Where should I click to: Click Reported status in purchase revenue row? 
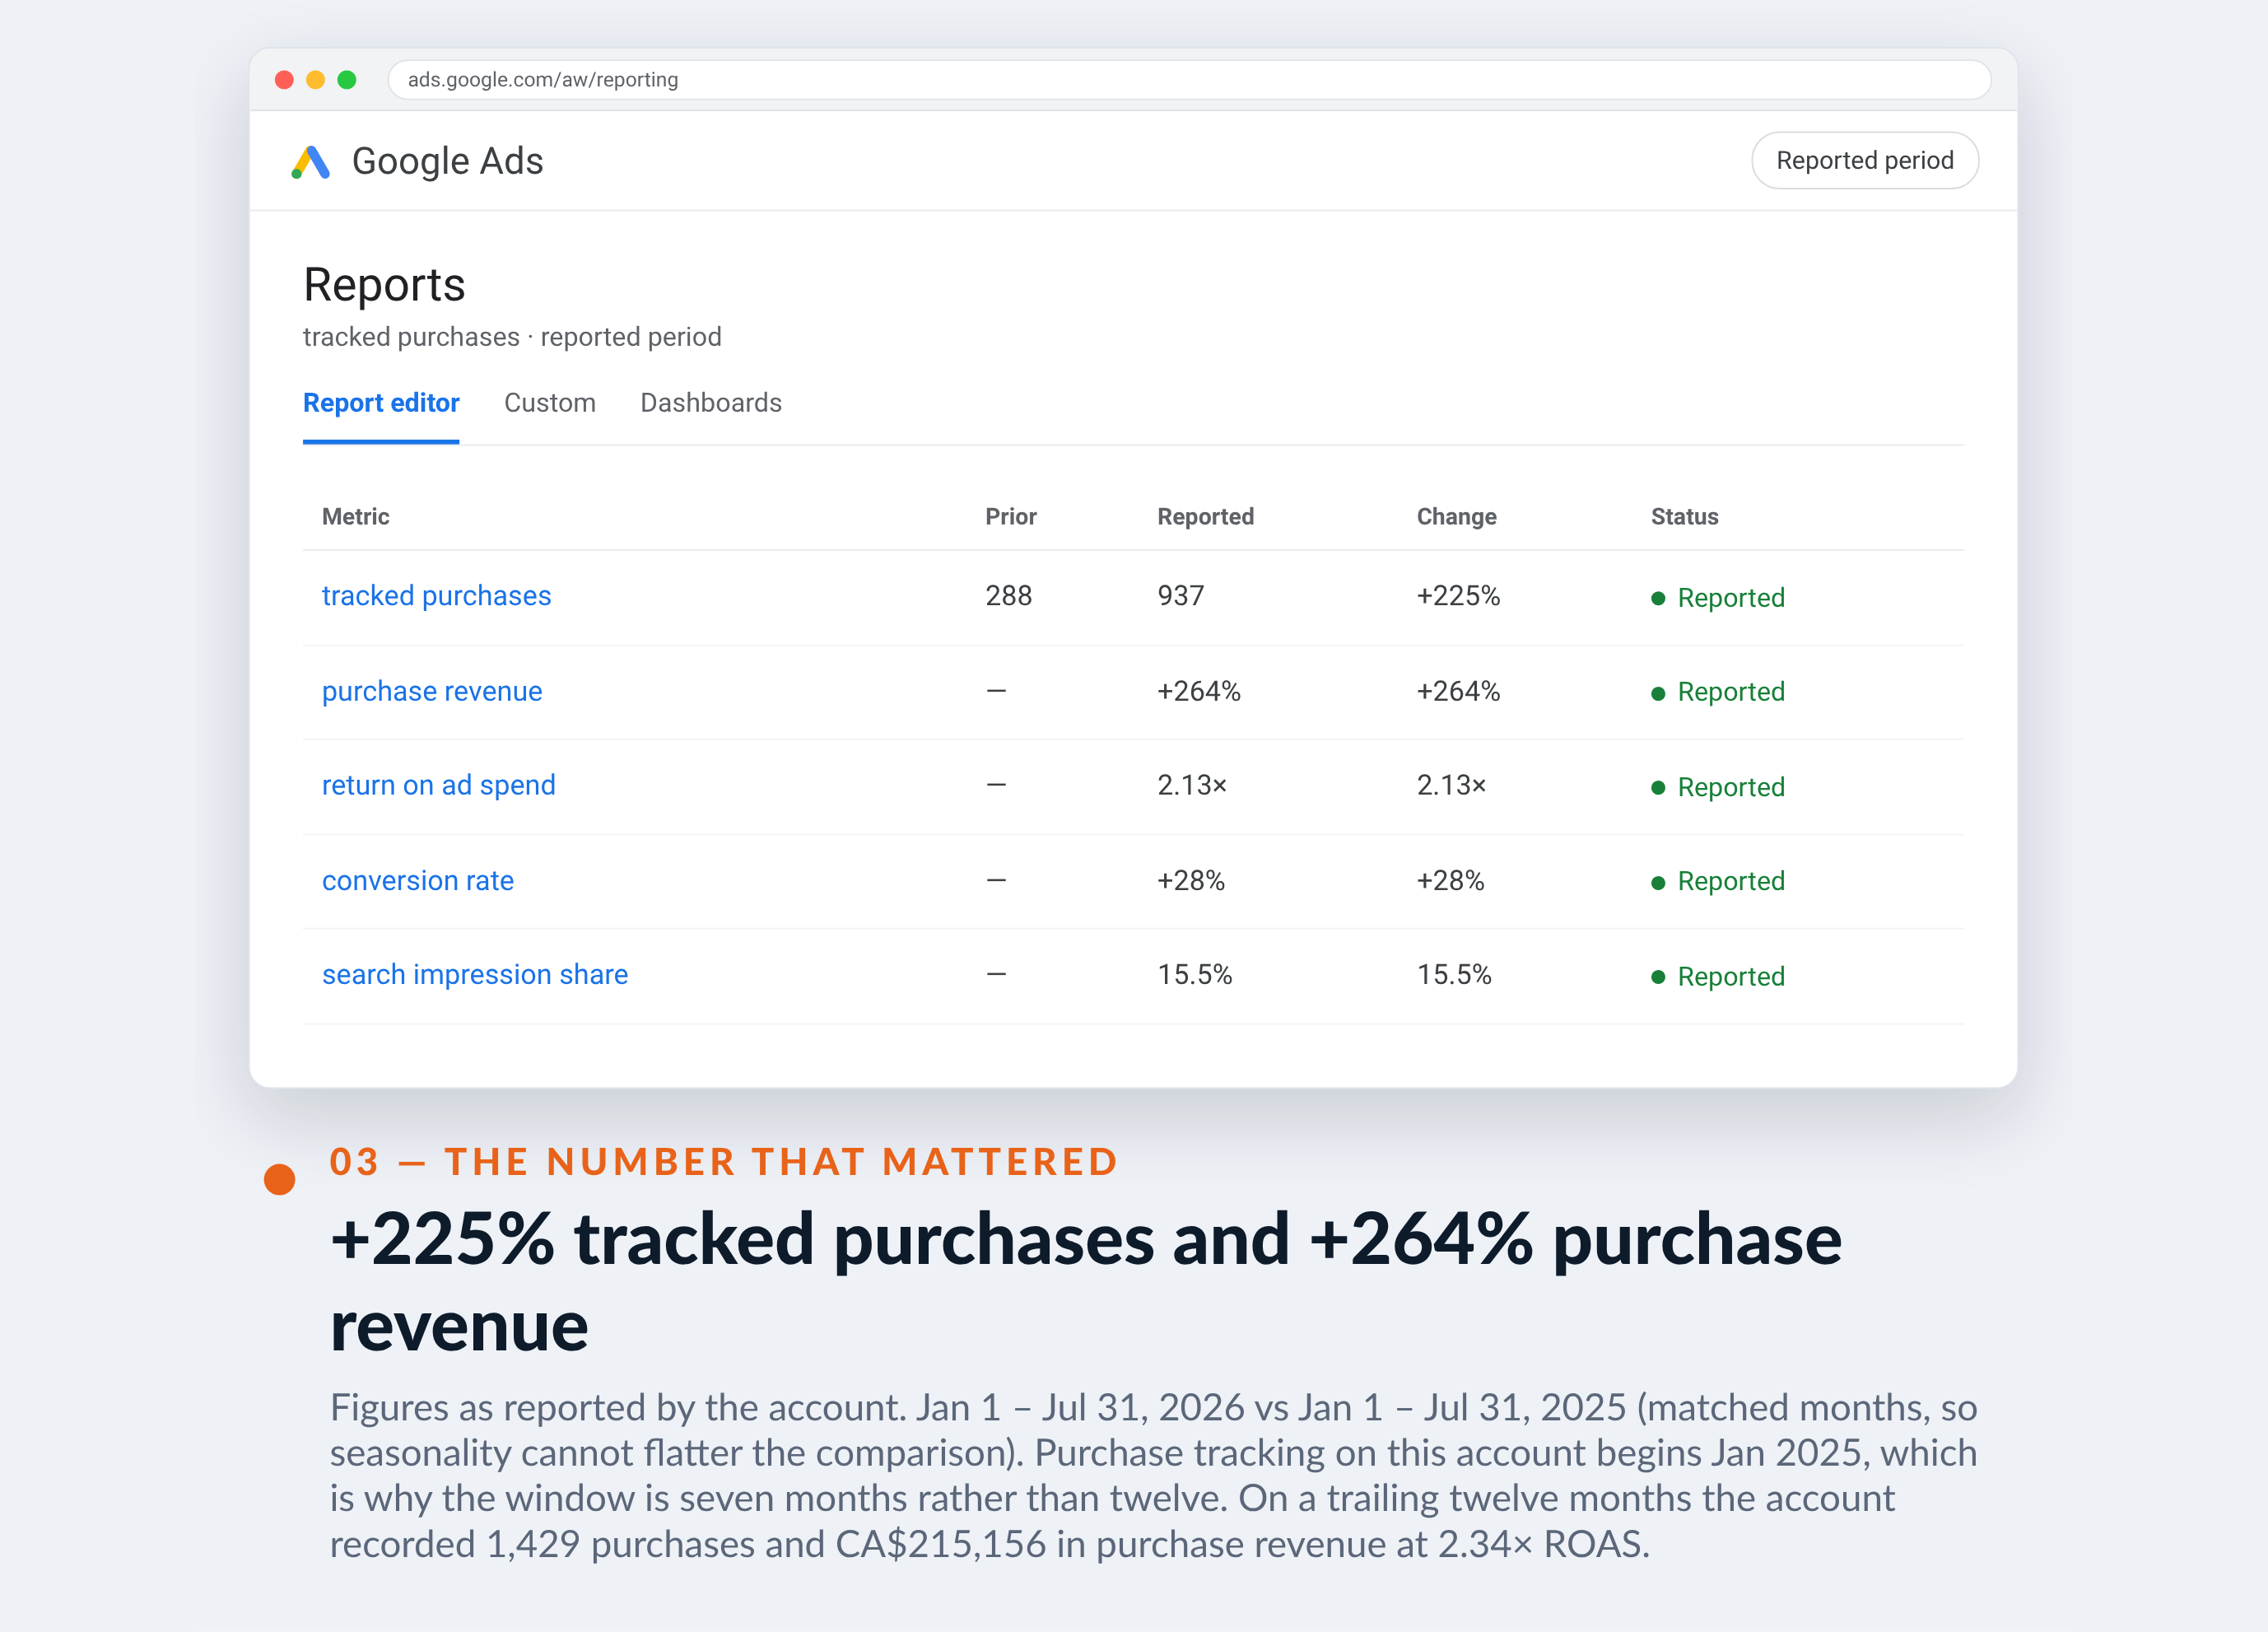[1718, 692]
